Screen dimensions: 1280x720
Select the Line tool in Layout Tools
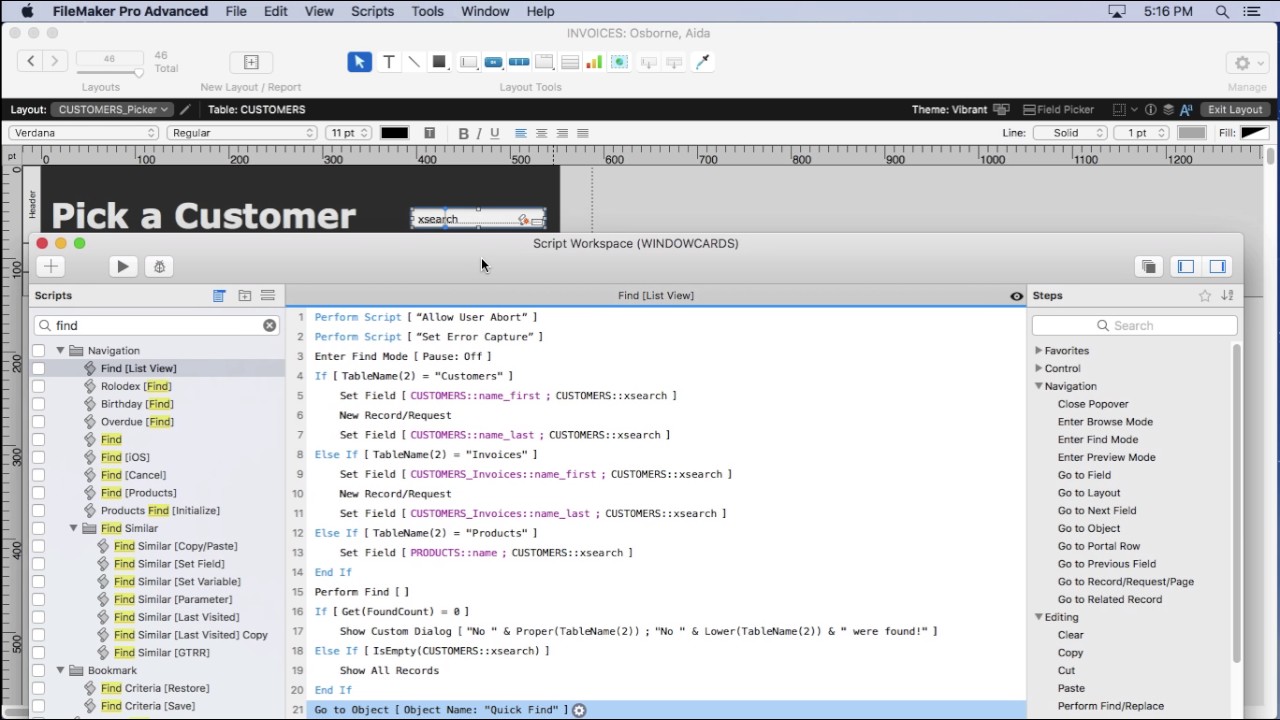[x=413, y=62]
